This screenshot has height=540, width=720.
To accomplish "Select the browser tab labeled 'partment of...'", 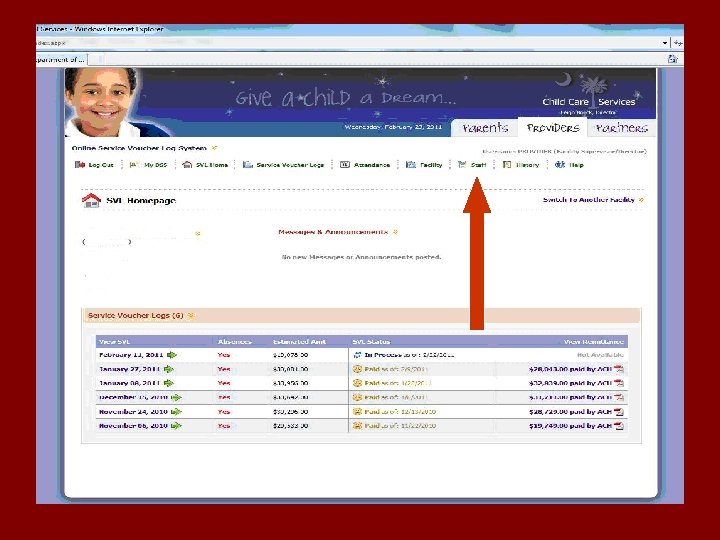I will pyautogui.click(x=61, y=59).
